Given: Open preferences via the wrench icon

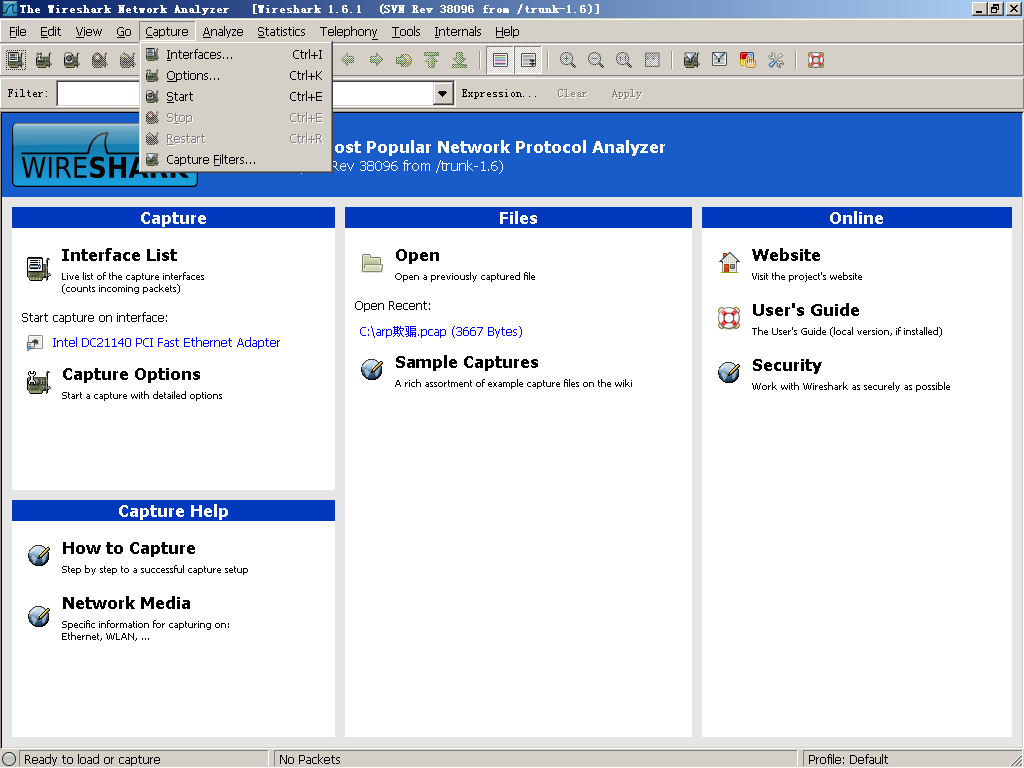Looking at the screenshot, I should click(x=776, y=60).
